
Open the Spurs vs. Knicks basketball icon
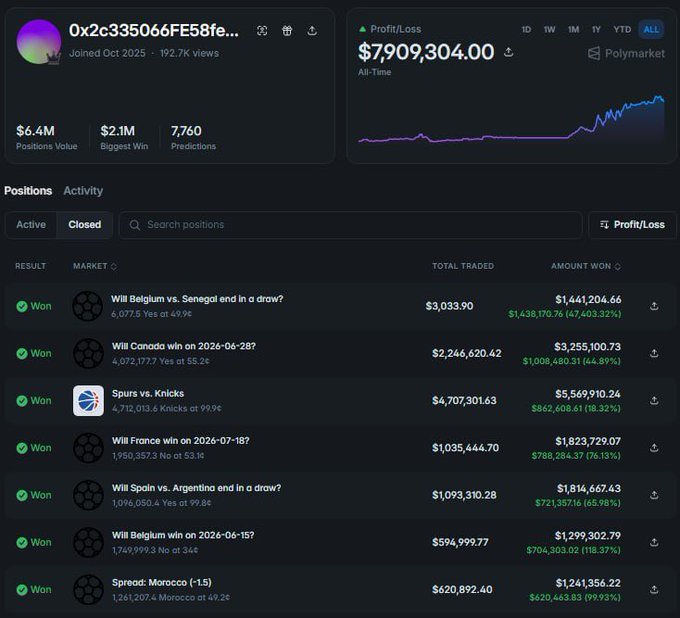coord(88,401)
